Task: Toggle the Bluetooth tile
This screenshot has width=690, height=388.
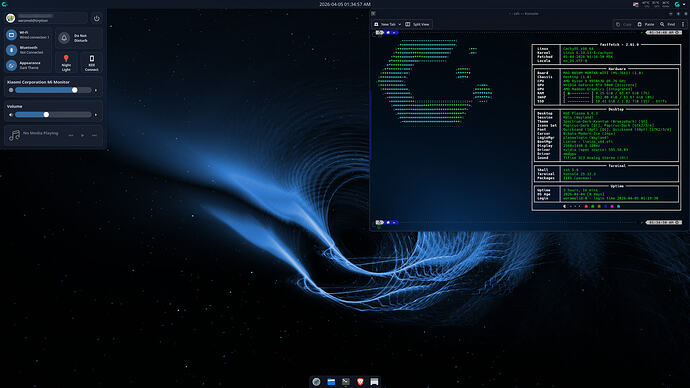Action: pos(28,50)
